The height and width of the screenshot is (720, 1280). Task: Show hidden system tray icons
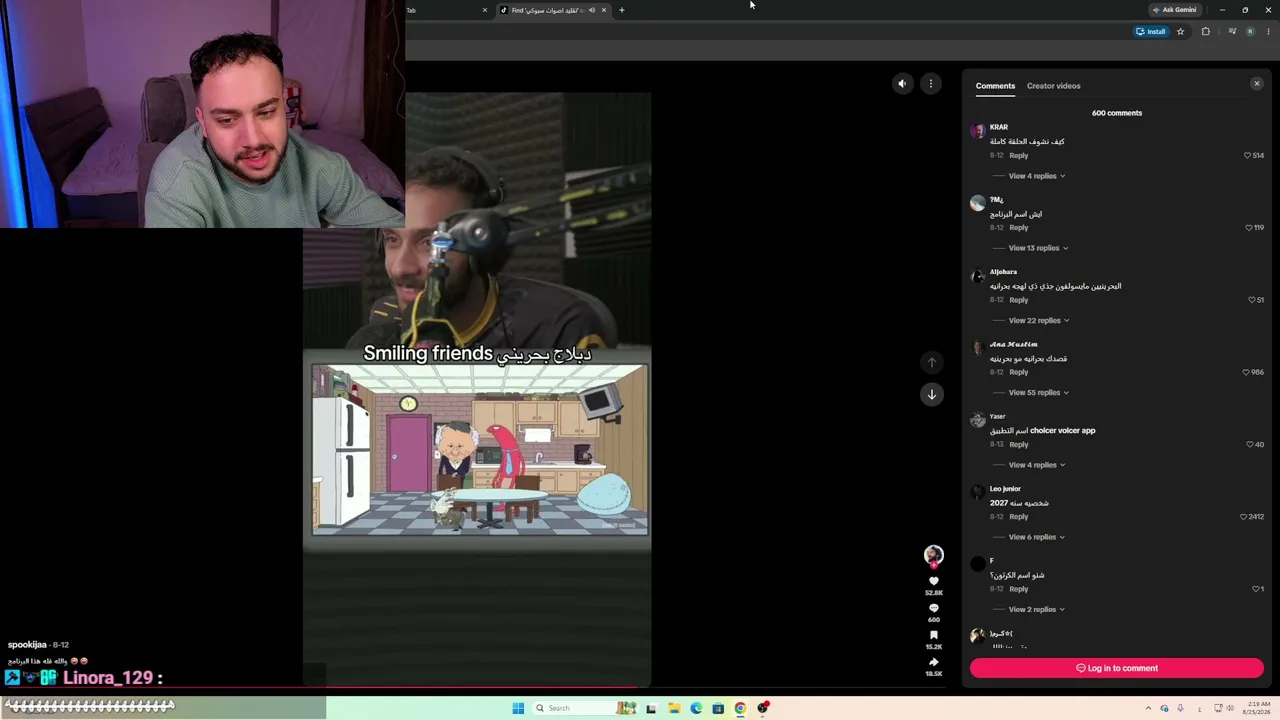tap(1148, 708)
